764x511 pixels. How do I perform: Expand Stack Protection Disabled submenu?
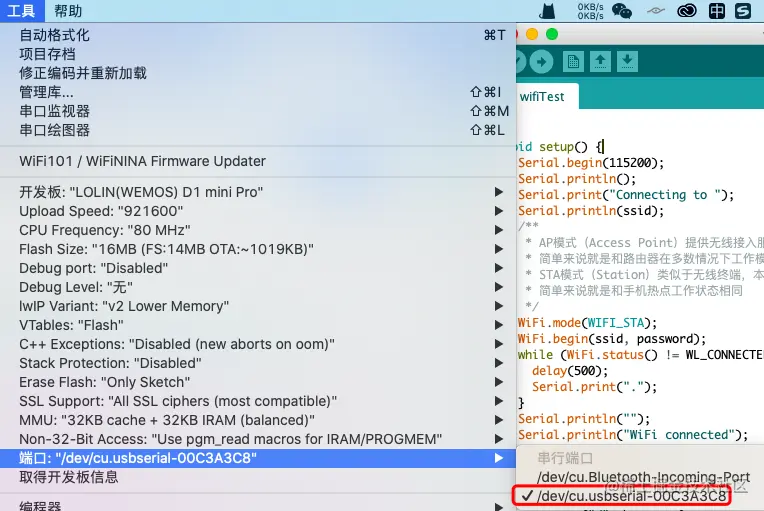pyautogui.click(x=258, y=363)
